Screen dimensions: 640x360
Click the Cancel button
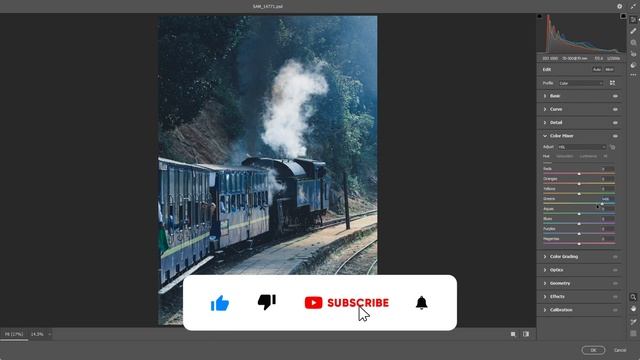pyautogui.click(x=620, y=350)
